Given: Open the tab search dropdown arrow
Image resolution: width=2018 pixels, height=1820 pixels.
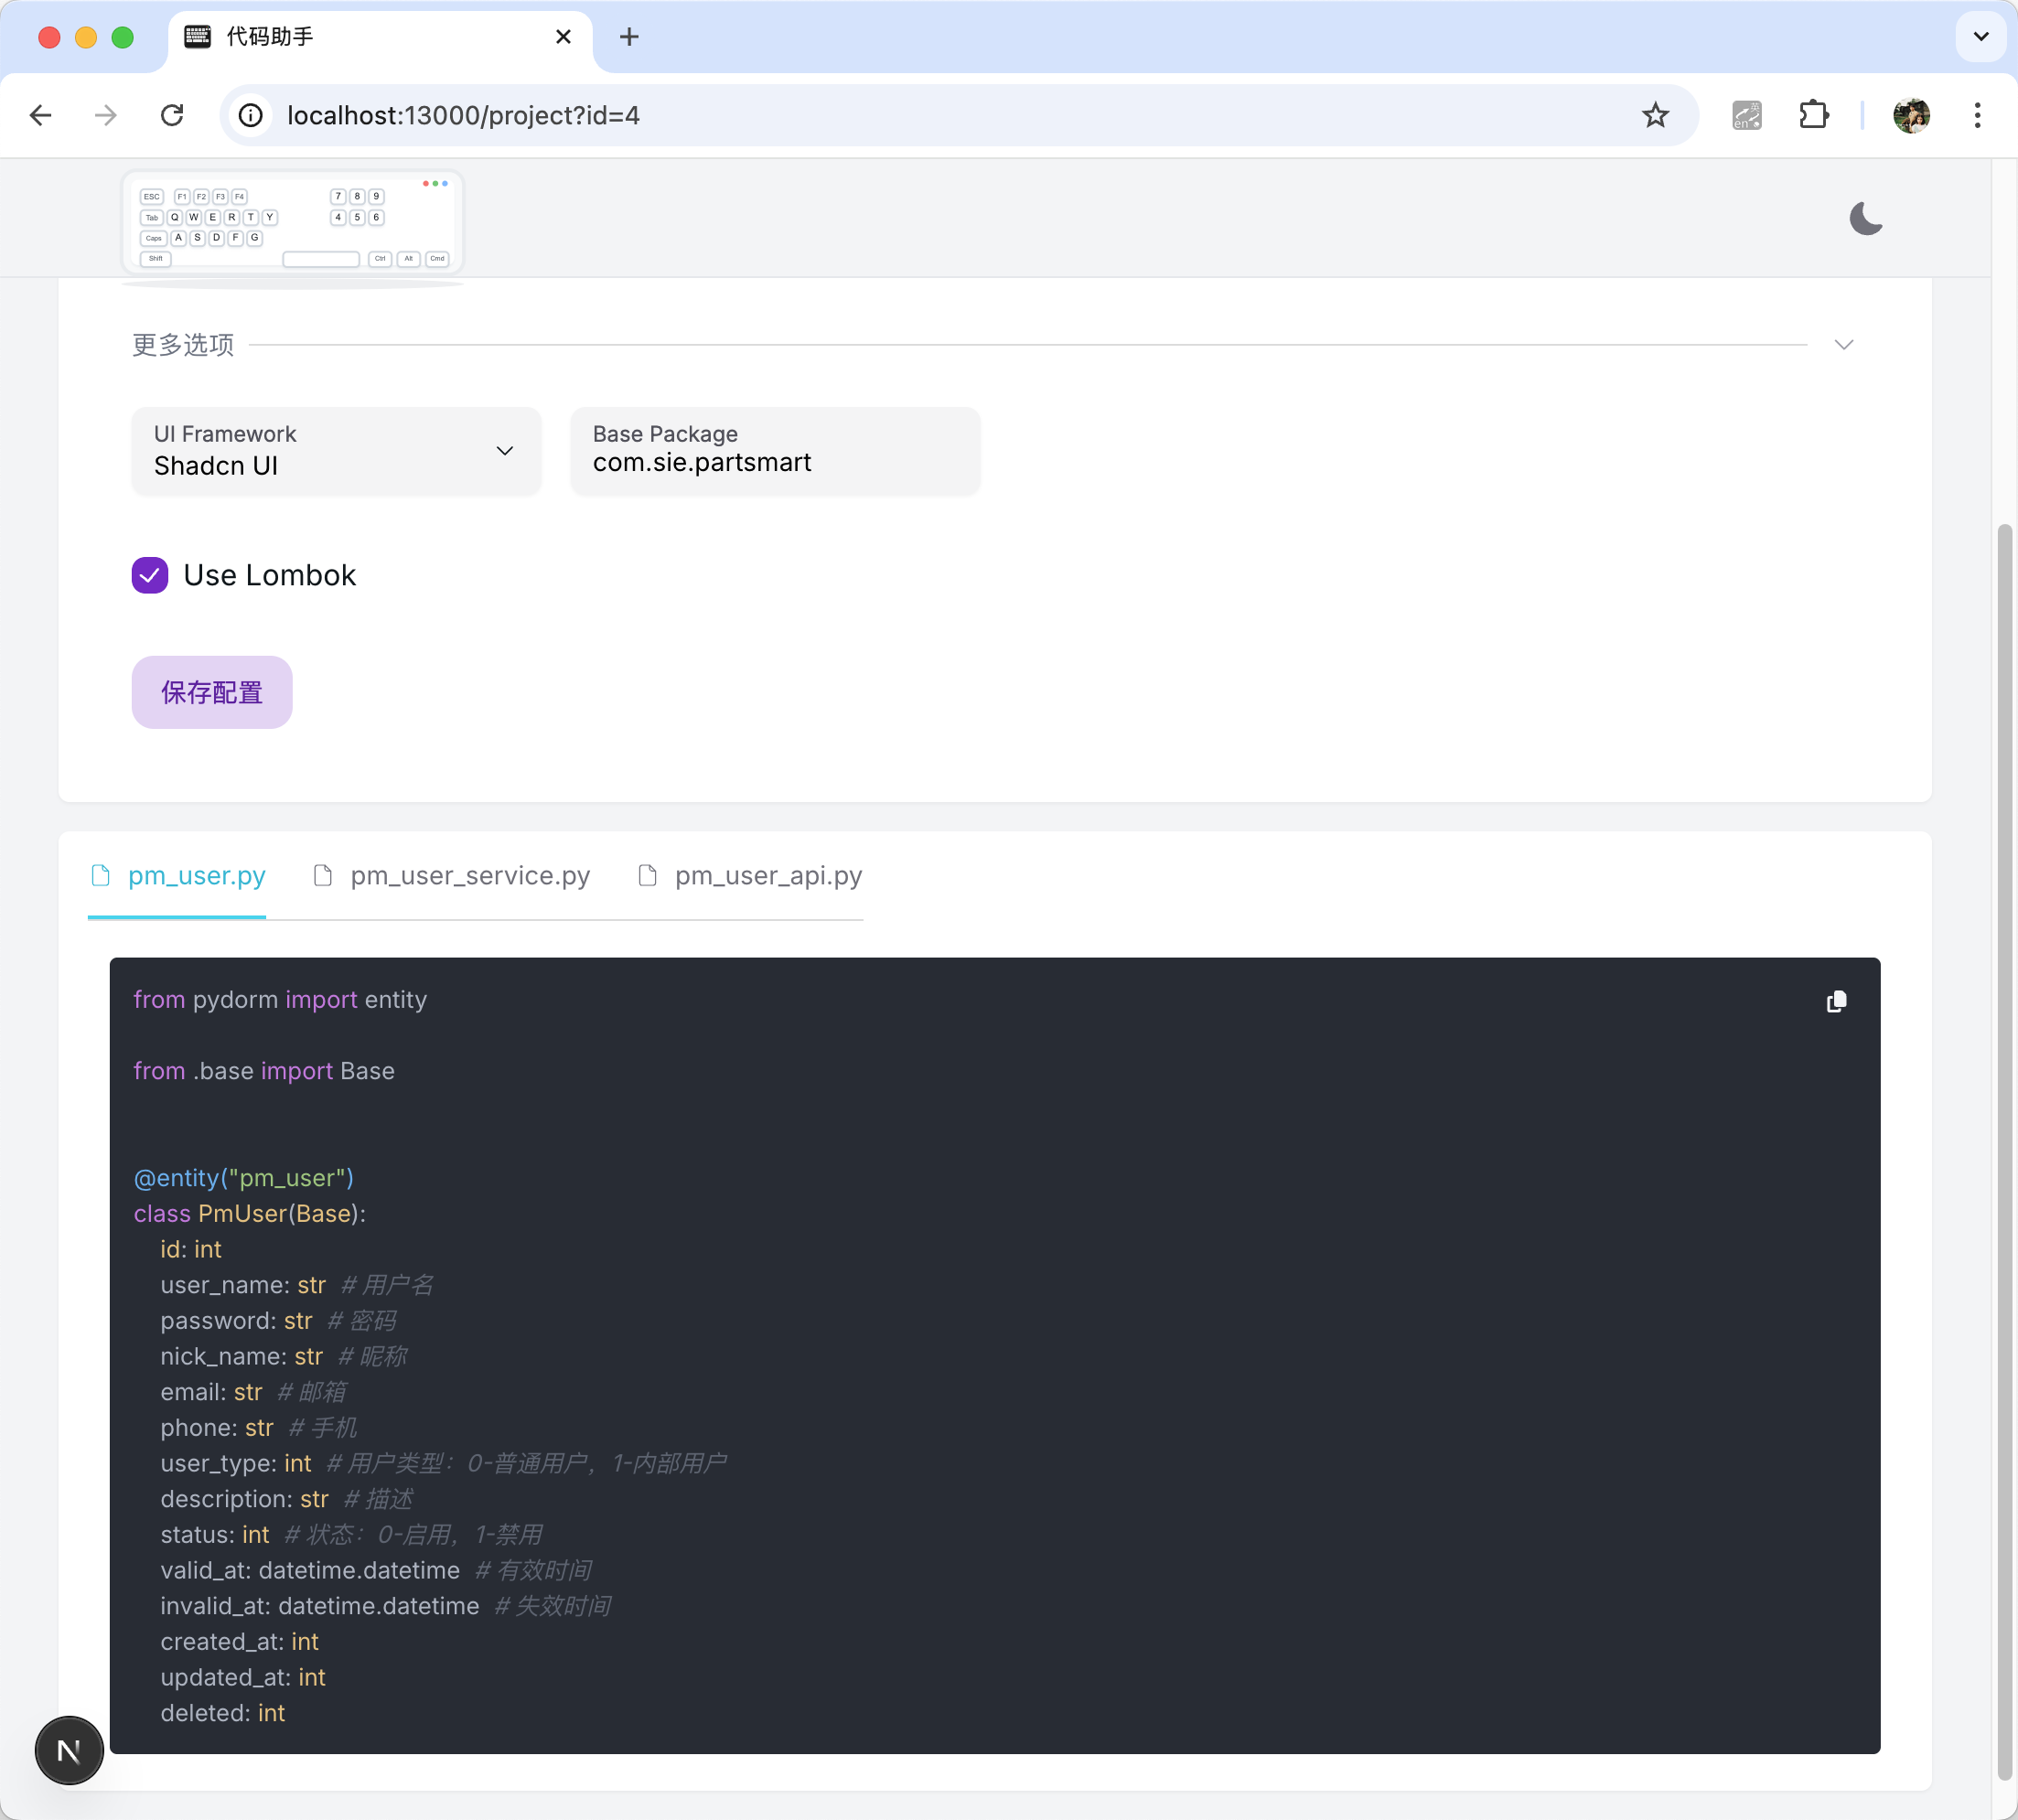Looking at the screenshot, I should (1980, 37).
